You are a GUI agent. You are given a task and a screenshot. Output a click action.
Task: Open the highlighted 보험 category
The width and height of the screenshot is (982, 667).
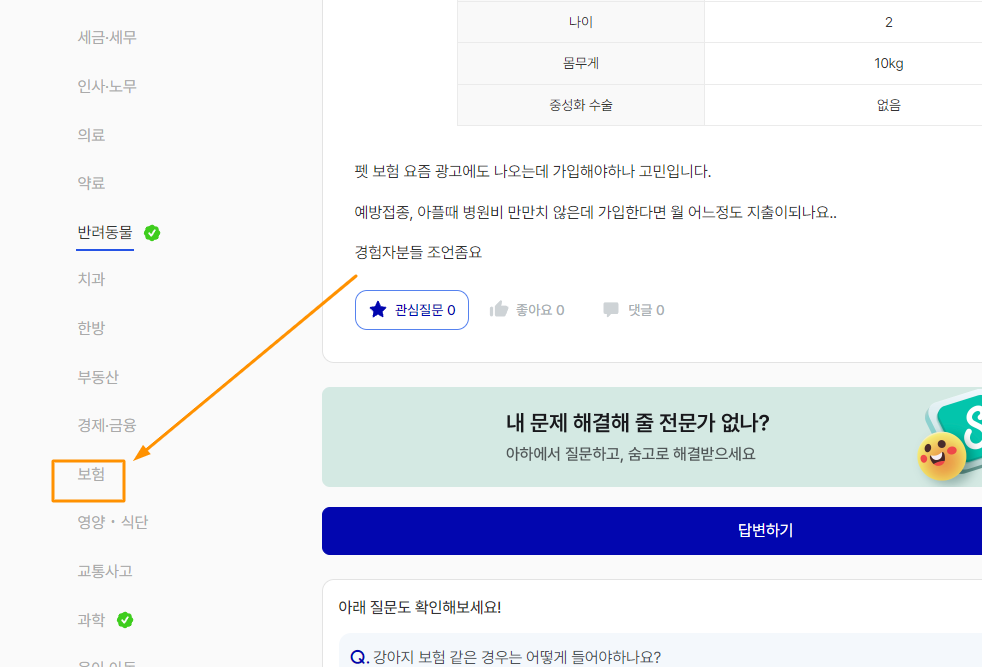[91, 474]
